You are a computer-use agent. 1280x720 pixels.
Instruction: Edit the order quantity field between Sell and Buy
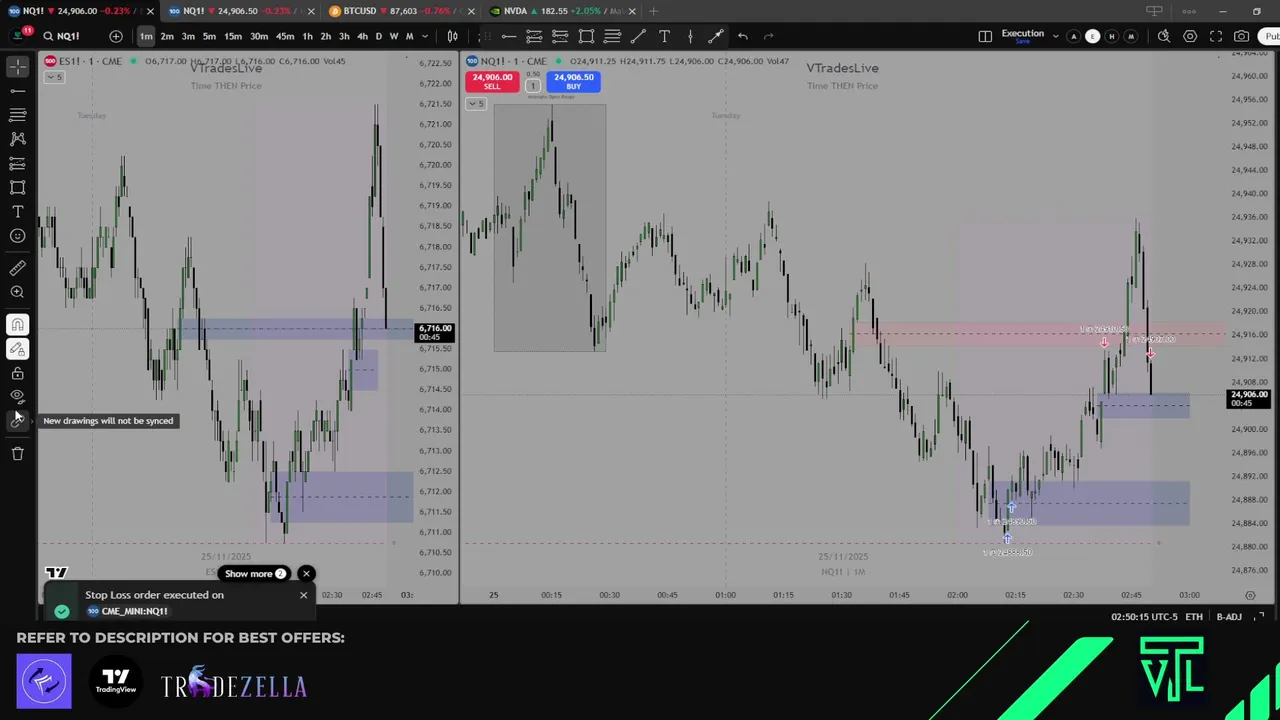[x=533, y=85]
